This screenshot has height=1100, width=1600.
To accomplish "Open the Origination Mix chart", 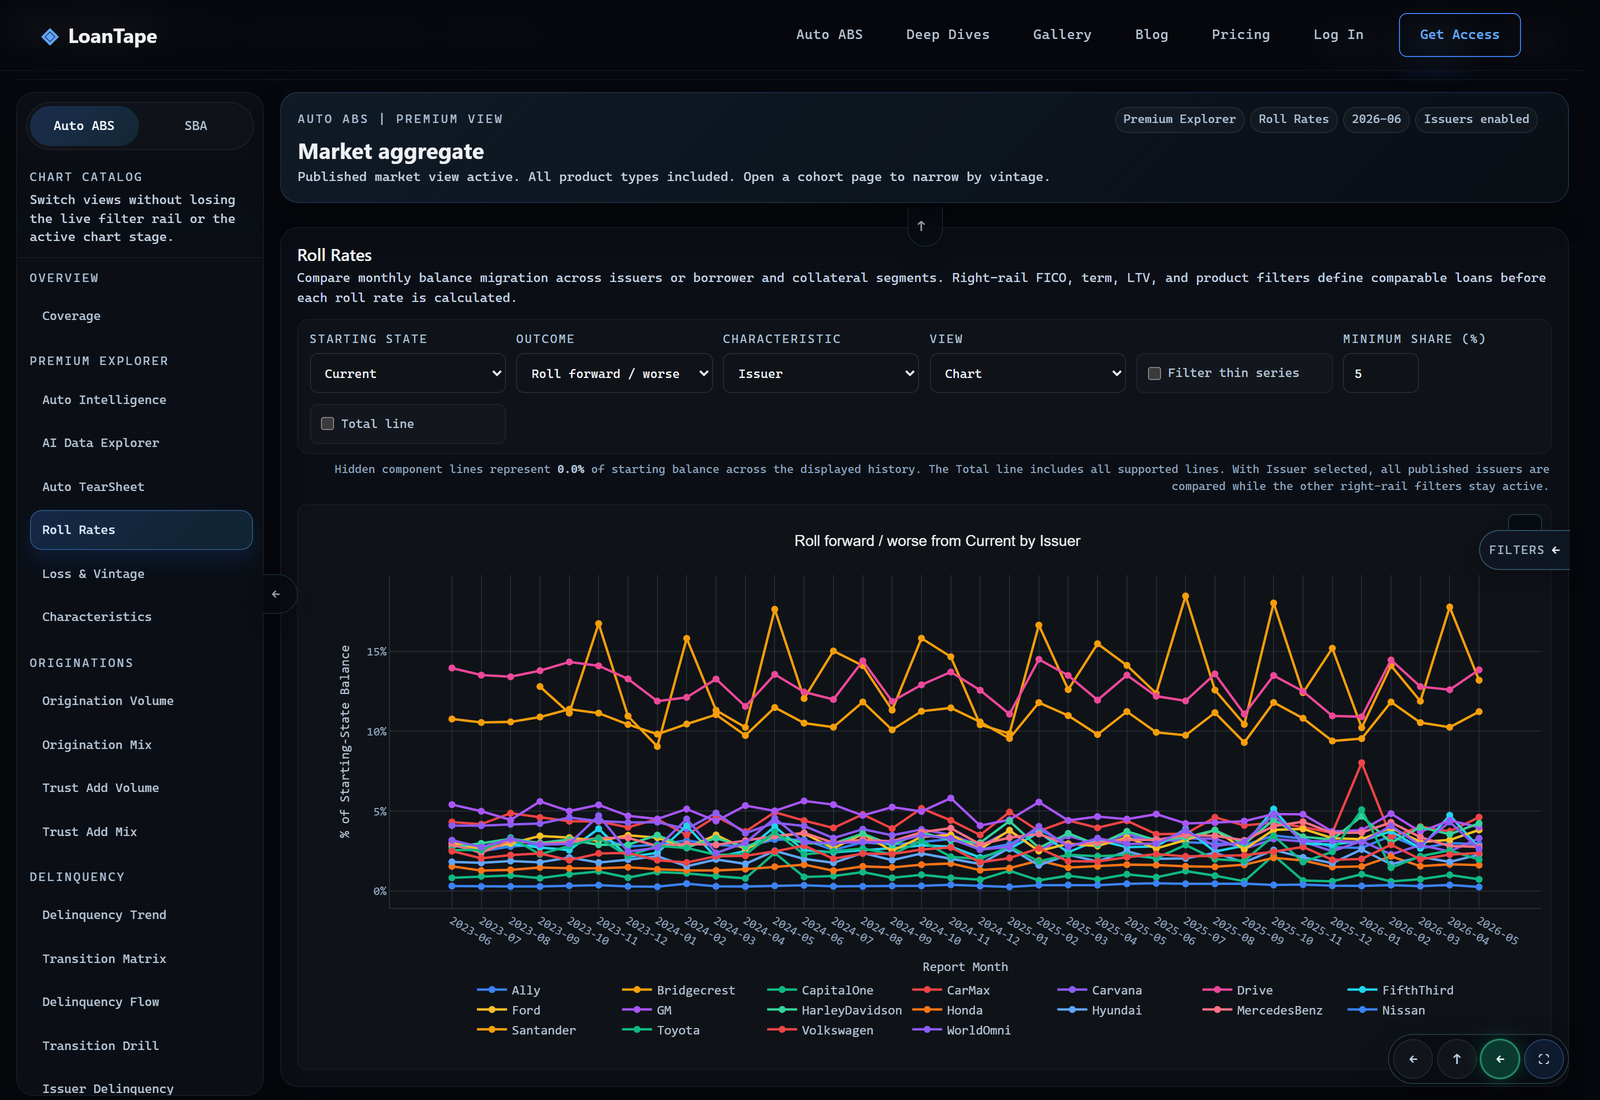I will (x=141, y=745).
